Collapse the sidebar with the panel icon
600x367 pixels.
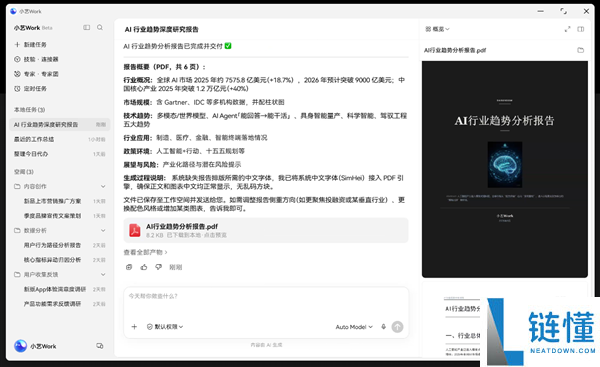[86, 28]
